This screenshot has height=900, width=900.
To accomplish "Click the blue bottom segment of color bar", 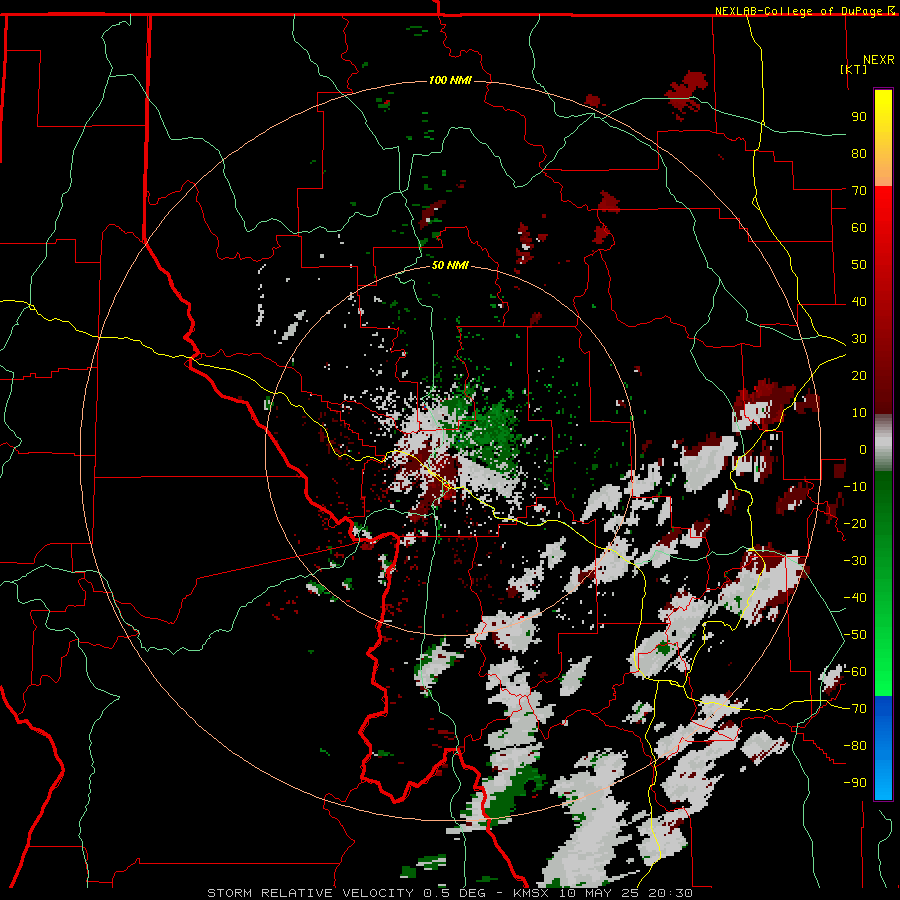I will [x=883, y=748].
